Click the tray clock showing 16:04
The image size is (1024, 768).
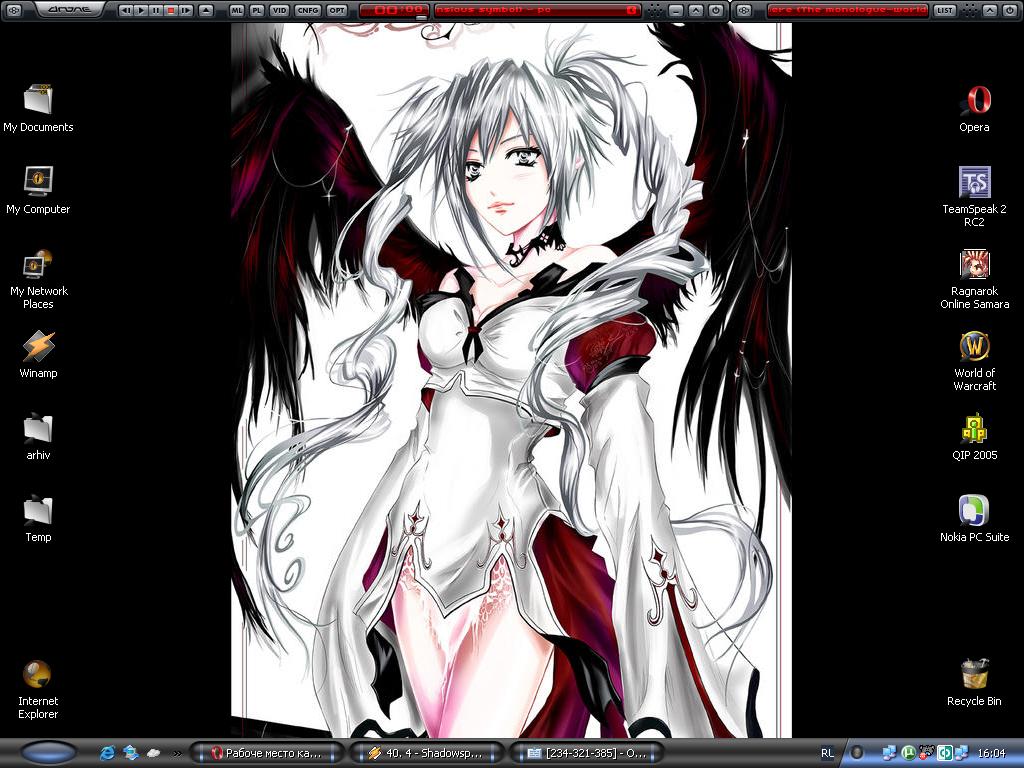click(991, 753)
